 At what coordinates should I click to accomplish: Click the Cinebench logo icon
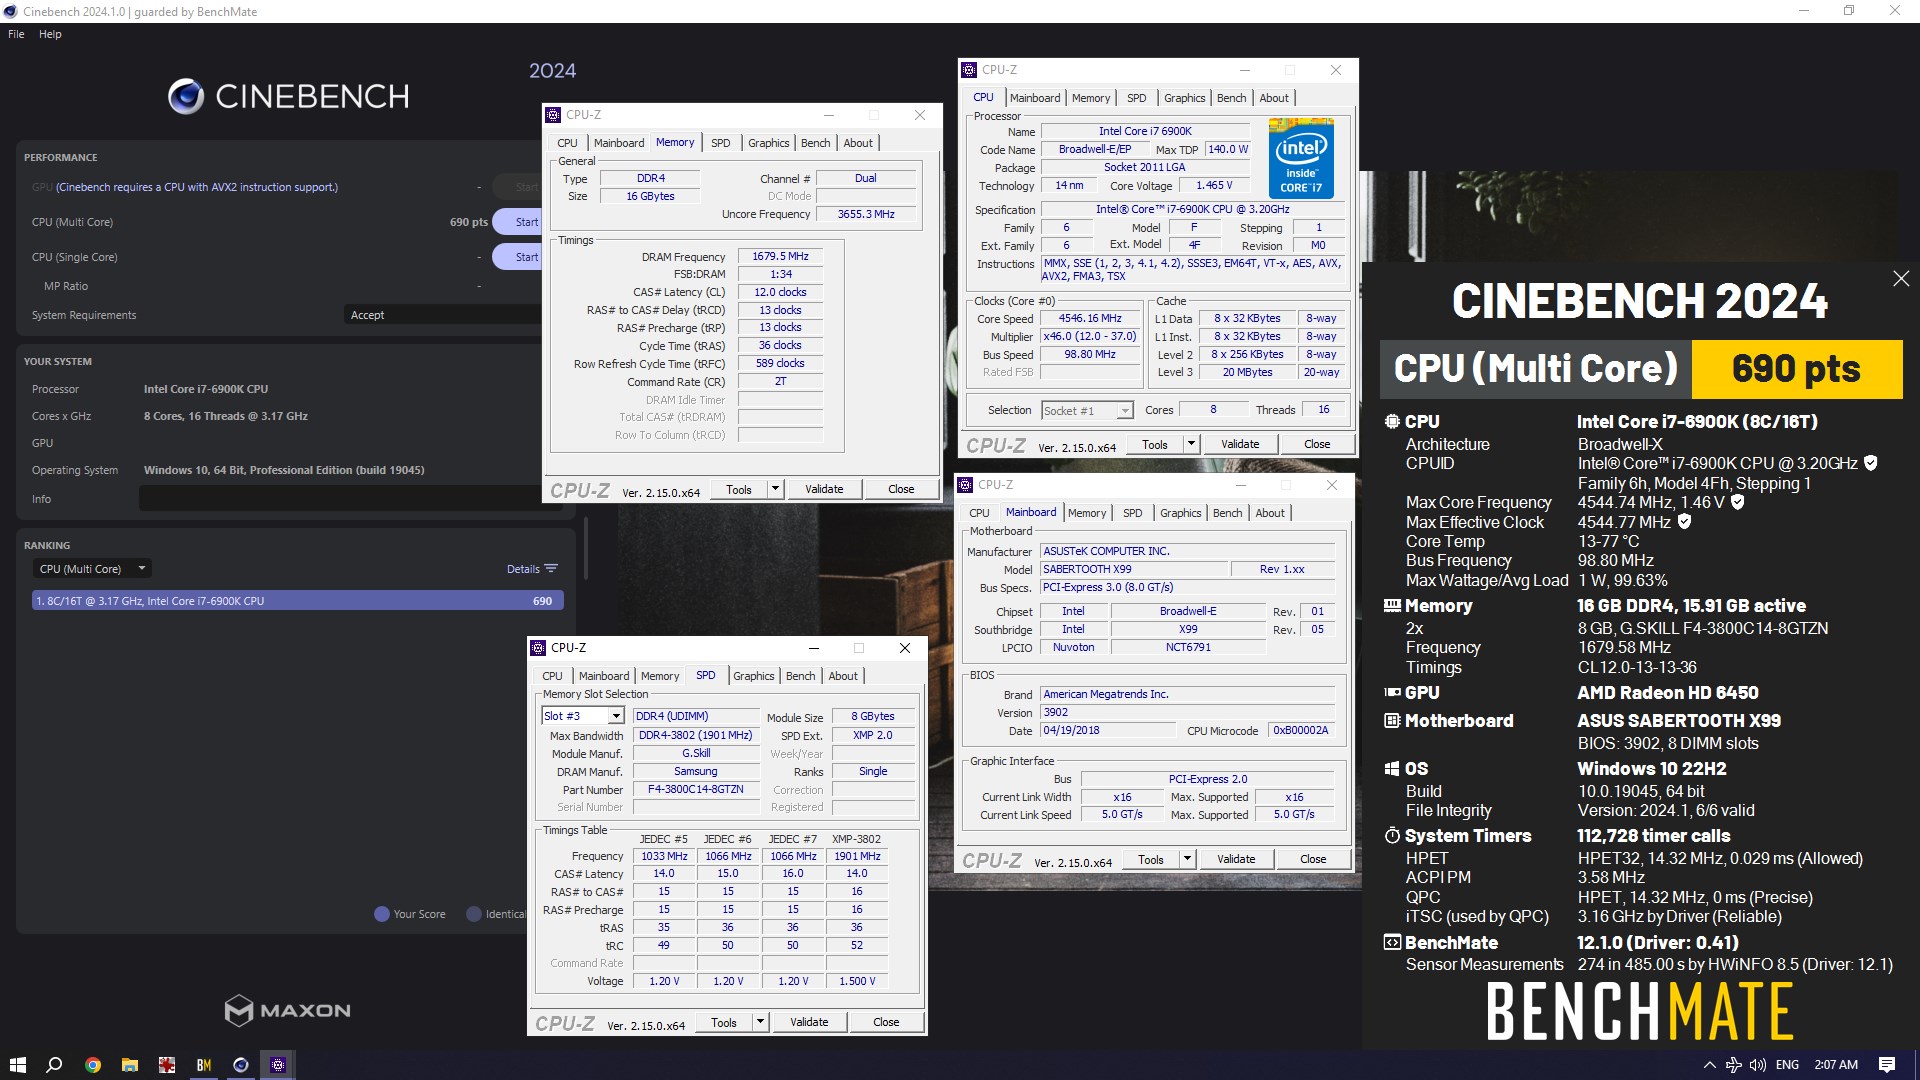click(186, 96)
